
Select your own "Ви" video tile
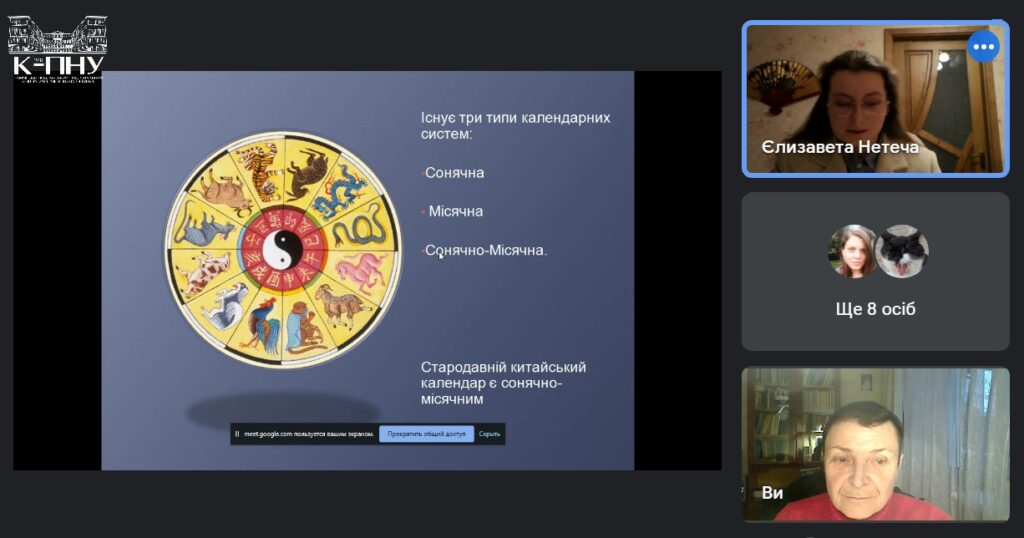click(875, 444)
